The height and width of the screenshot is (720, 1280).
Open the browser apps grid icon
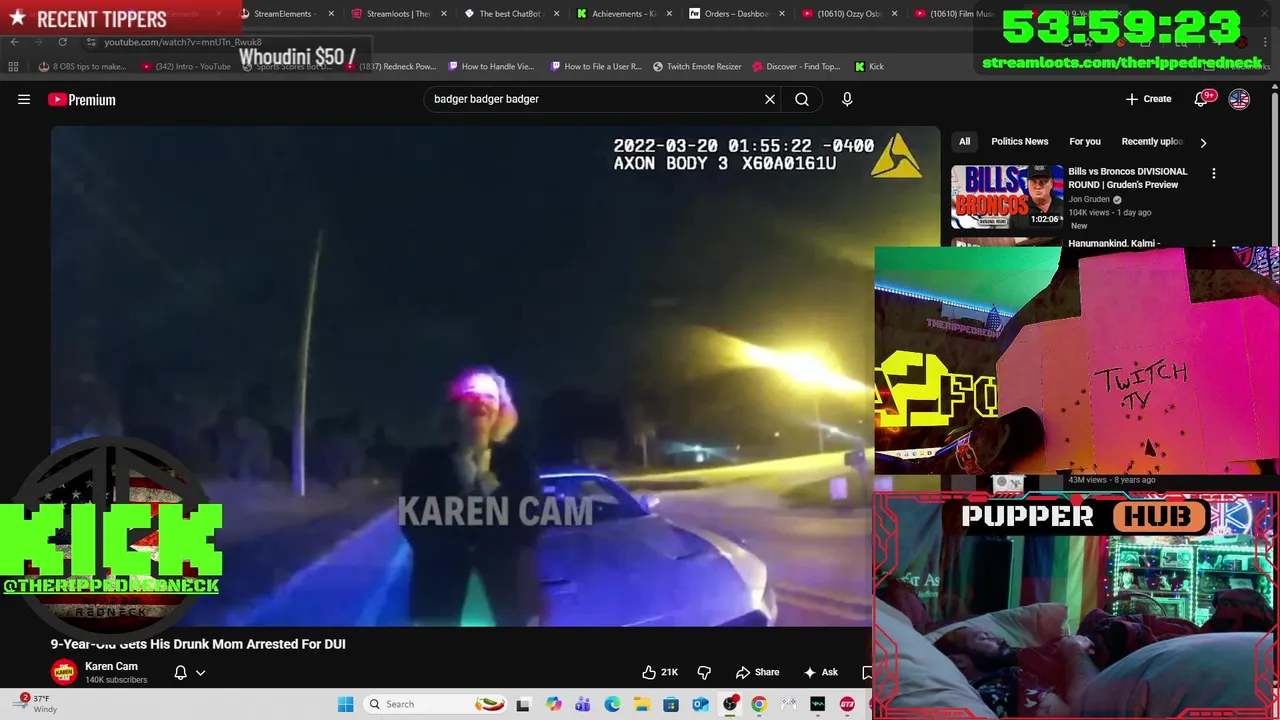point(13,66)
